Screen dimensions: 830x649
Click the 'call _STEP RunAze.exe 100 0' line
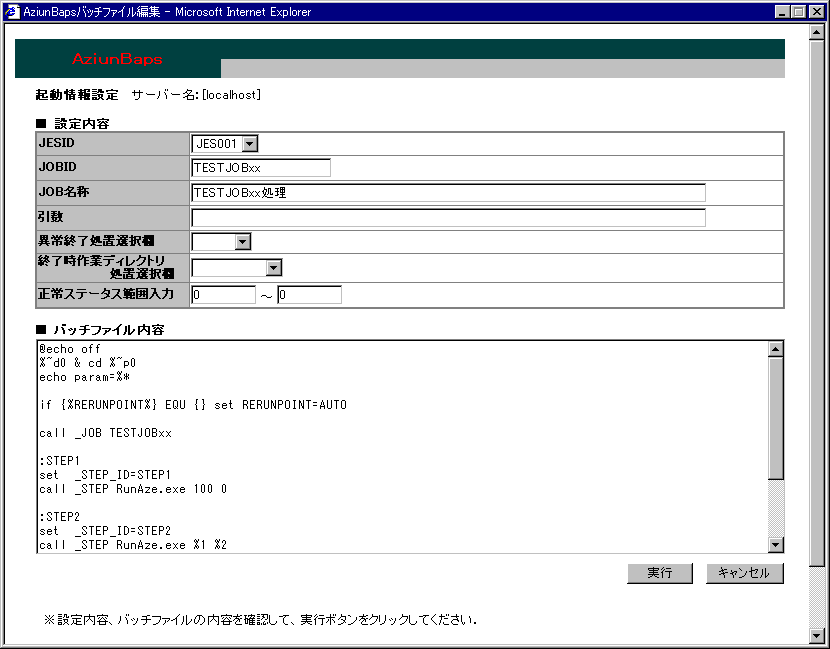pos(133,489)
